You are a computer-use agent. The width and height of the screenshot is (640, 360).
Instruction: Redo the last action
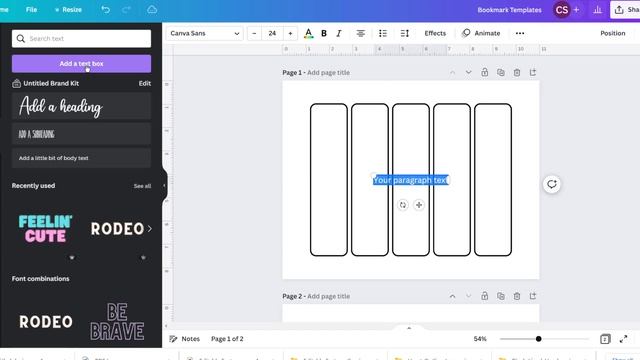click(x=126, y=9)
